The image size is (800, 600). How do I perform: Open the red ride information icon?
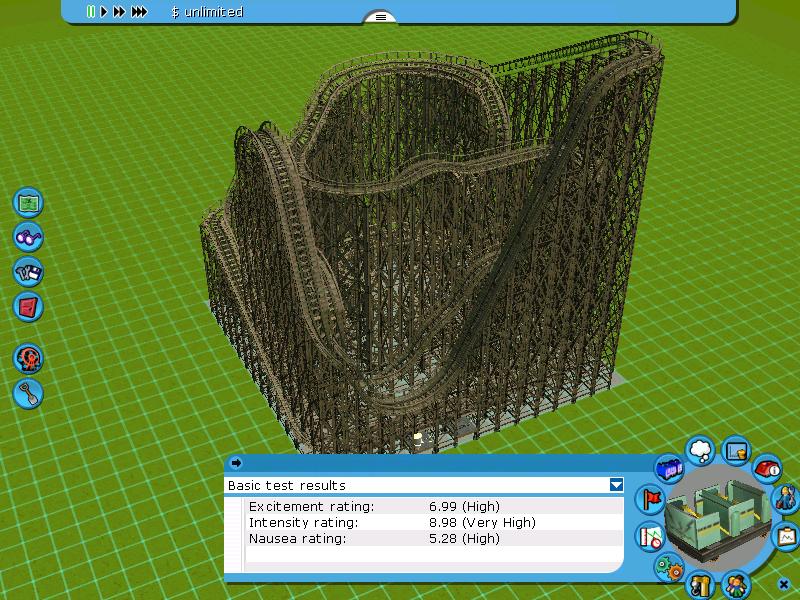(x=767, y=468)
